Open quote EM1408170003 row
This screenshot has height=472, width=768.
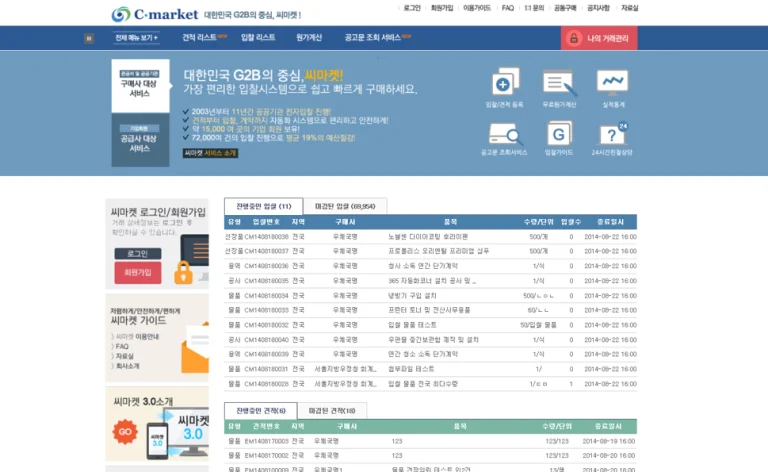pos(431,441)
